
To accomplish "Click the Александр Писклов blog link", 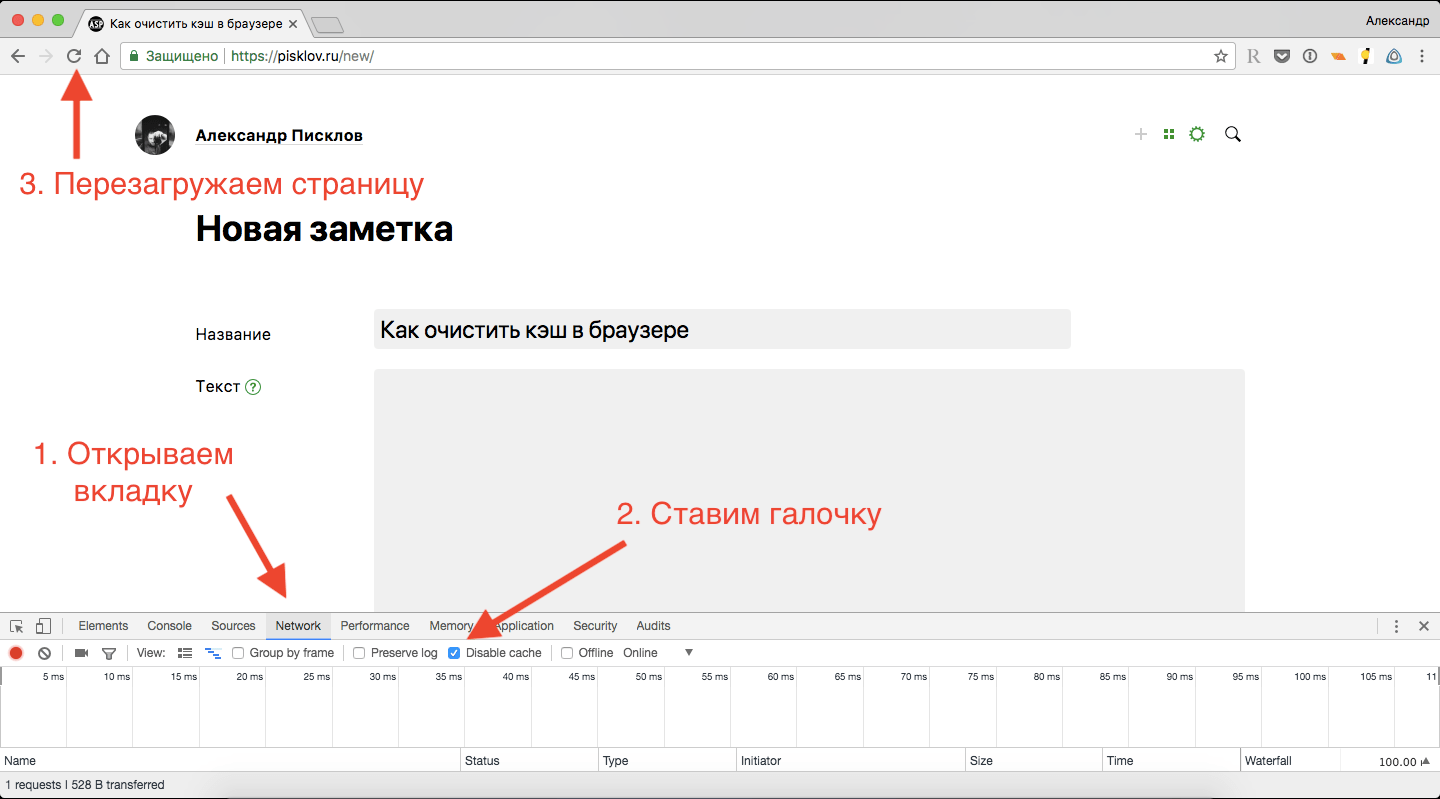I will coord(279,135).
